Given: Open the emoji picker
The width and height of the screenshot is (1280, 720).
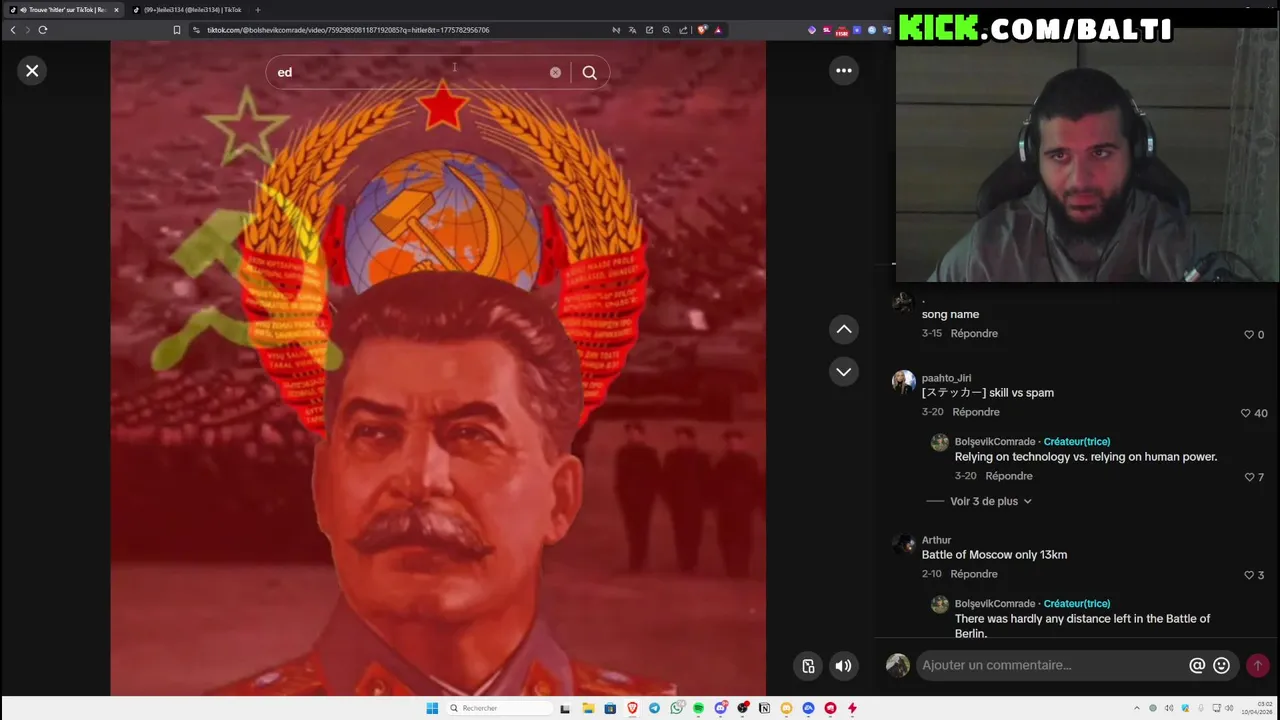Looking at the screenshot, I should click(1221, 665).
